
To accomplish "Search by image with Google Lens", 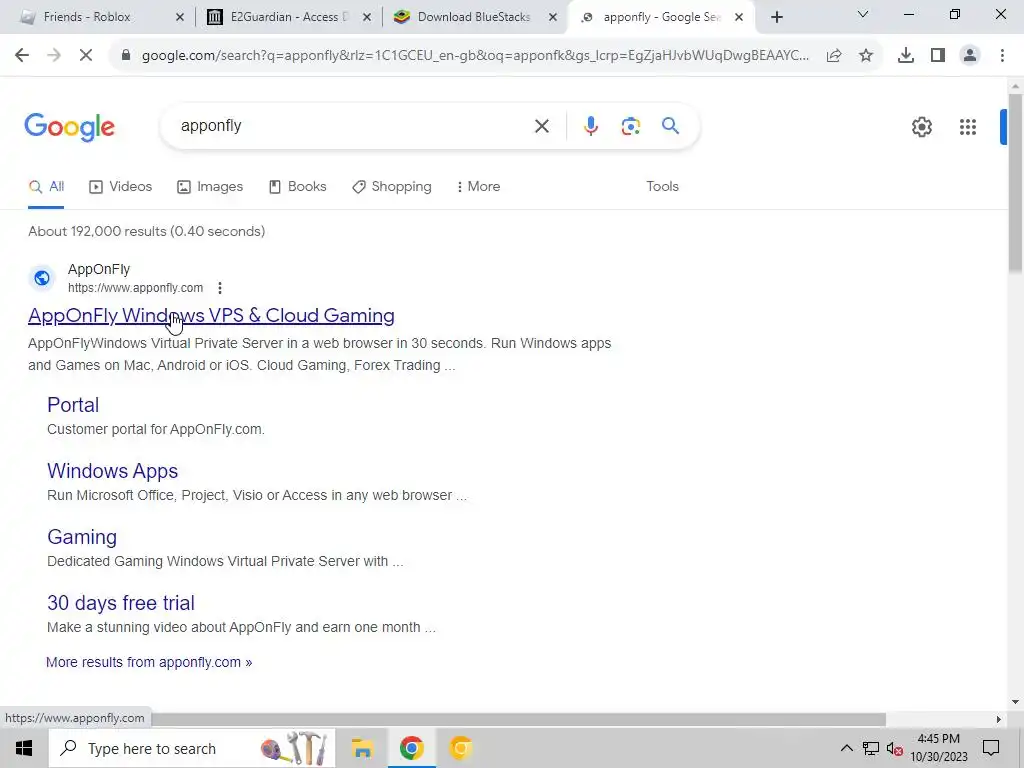I will pyautogui.click(x=631, y=126).
